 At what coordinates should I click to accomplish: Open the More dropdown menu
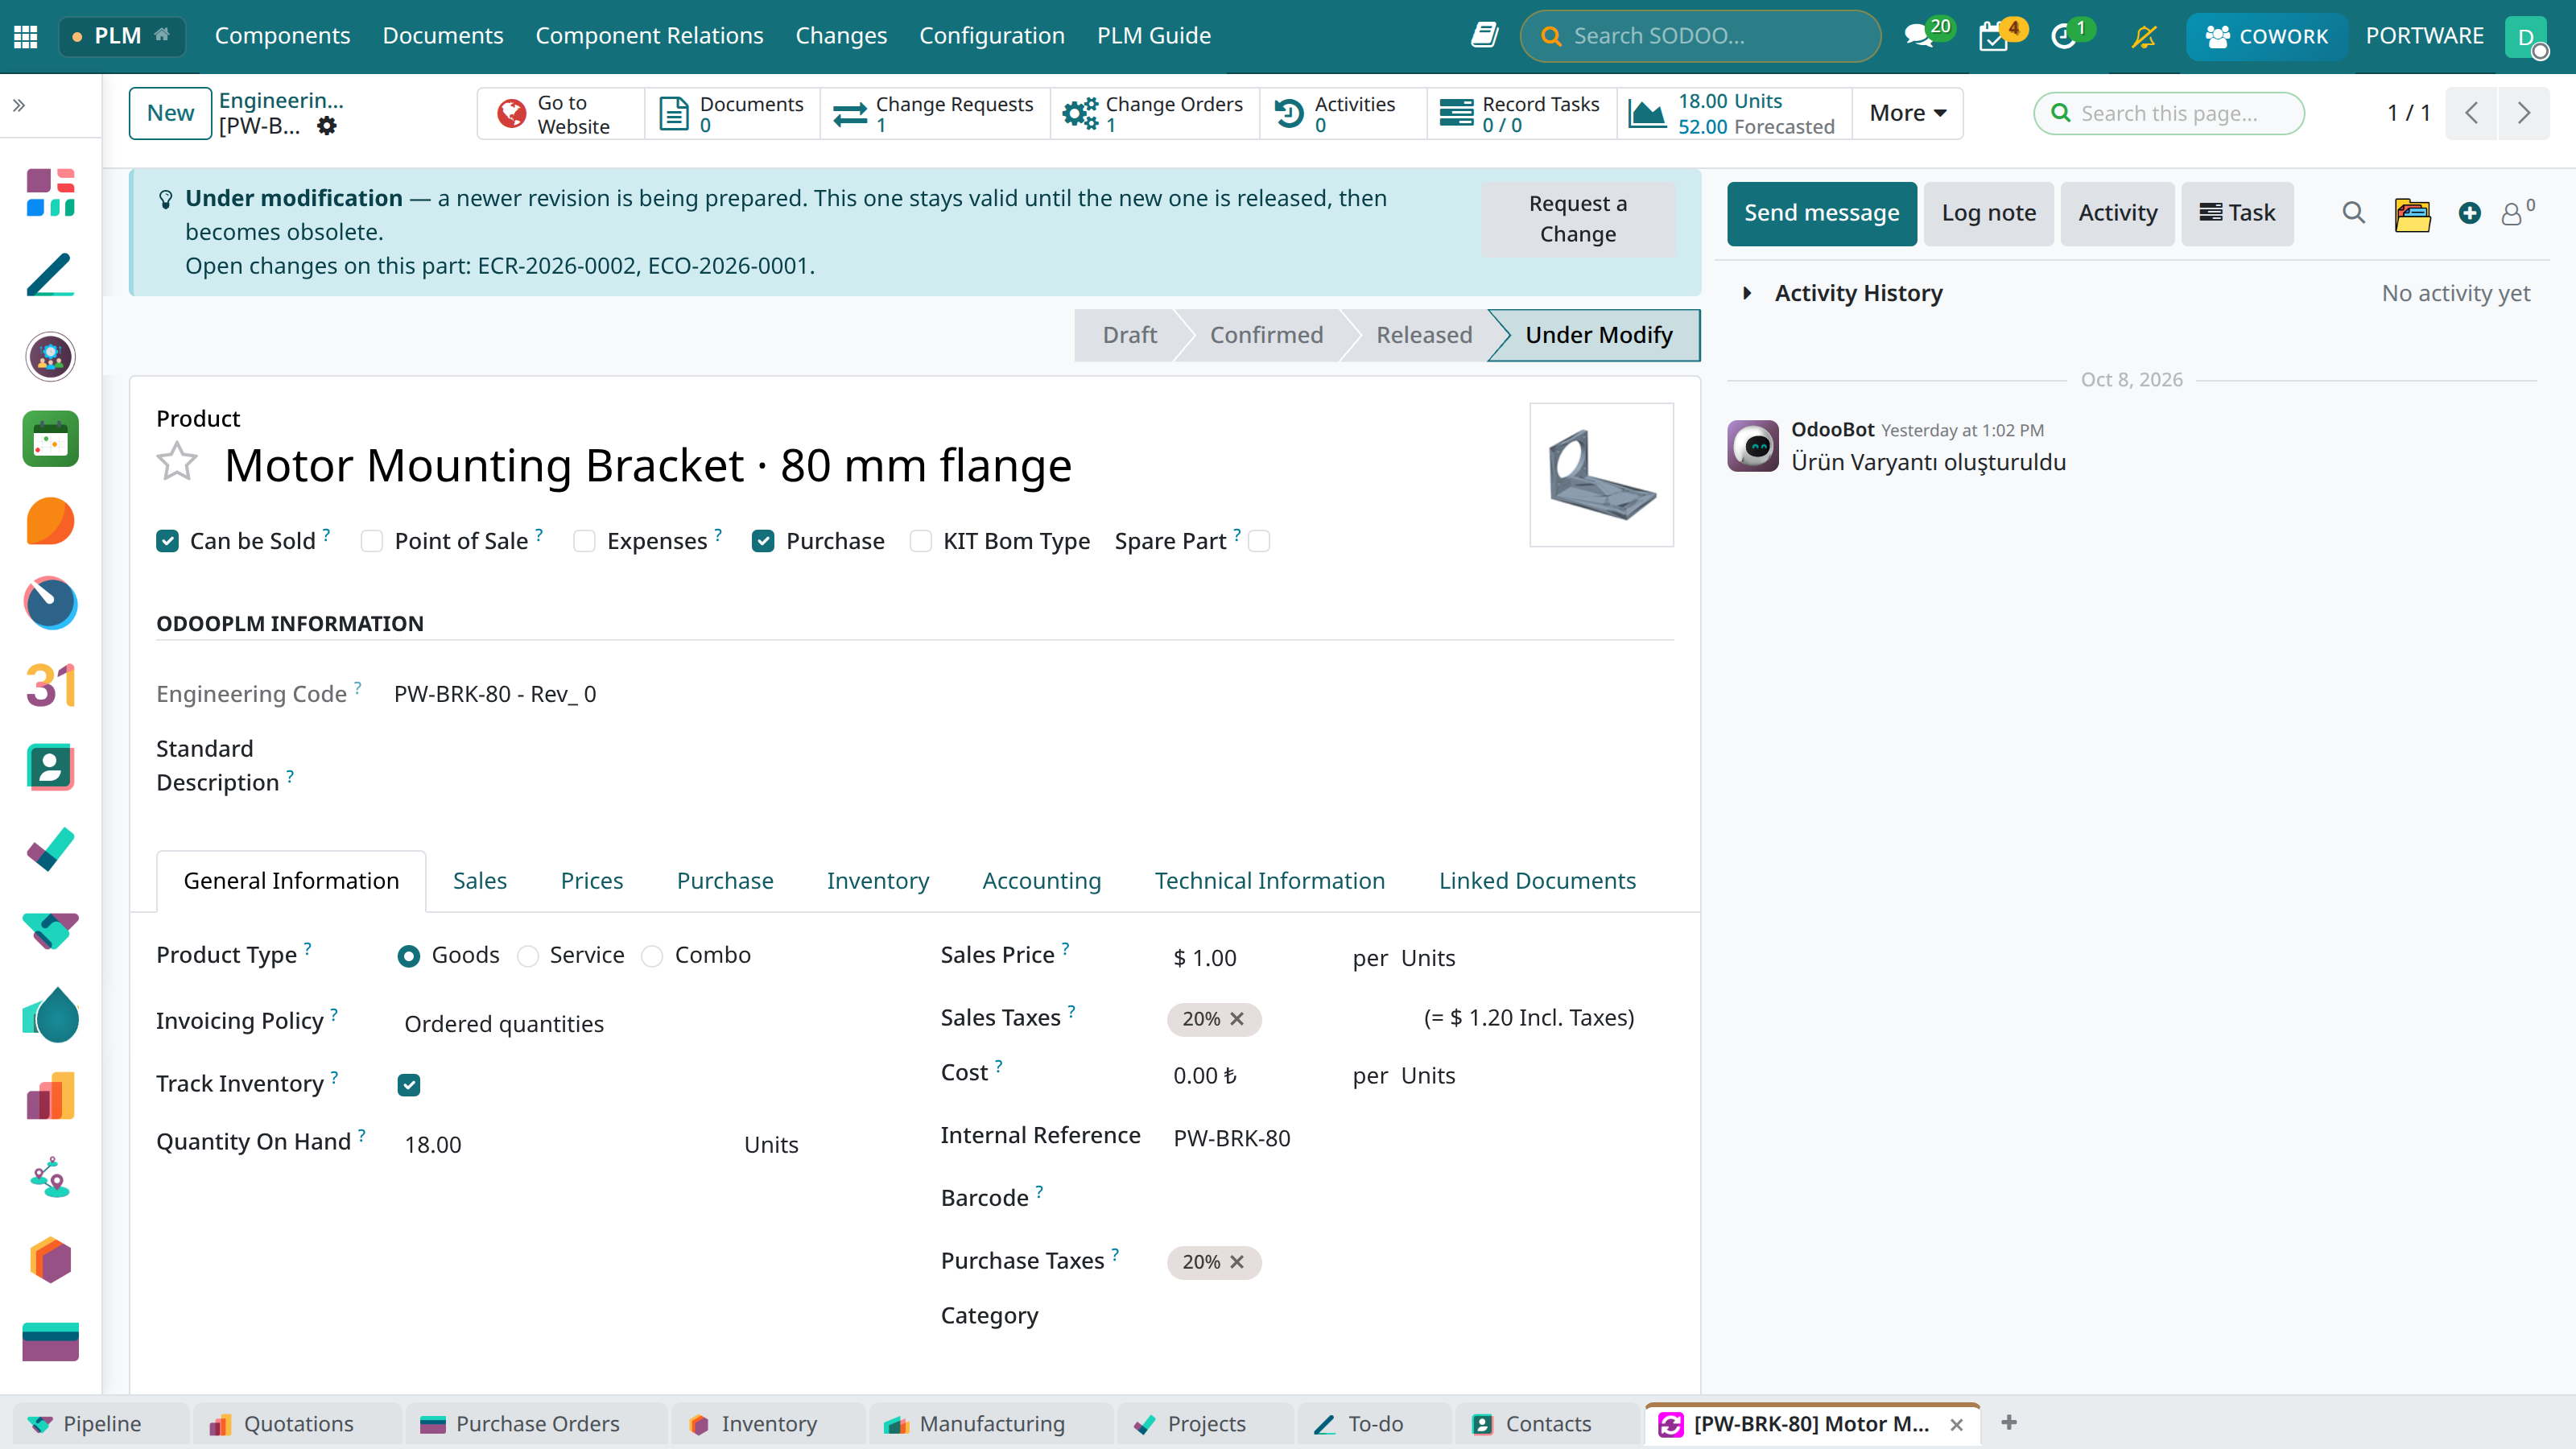click(1907, 113)
